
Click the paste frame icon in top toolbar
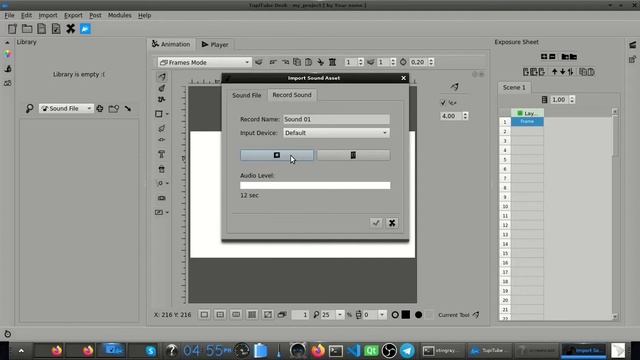pos(309,62)
